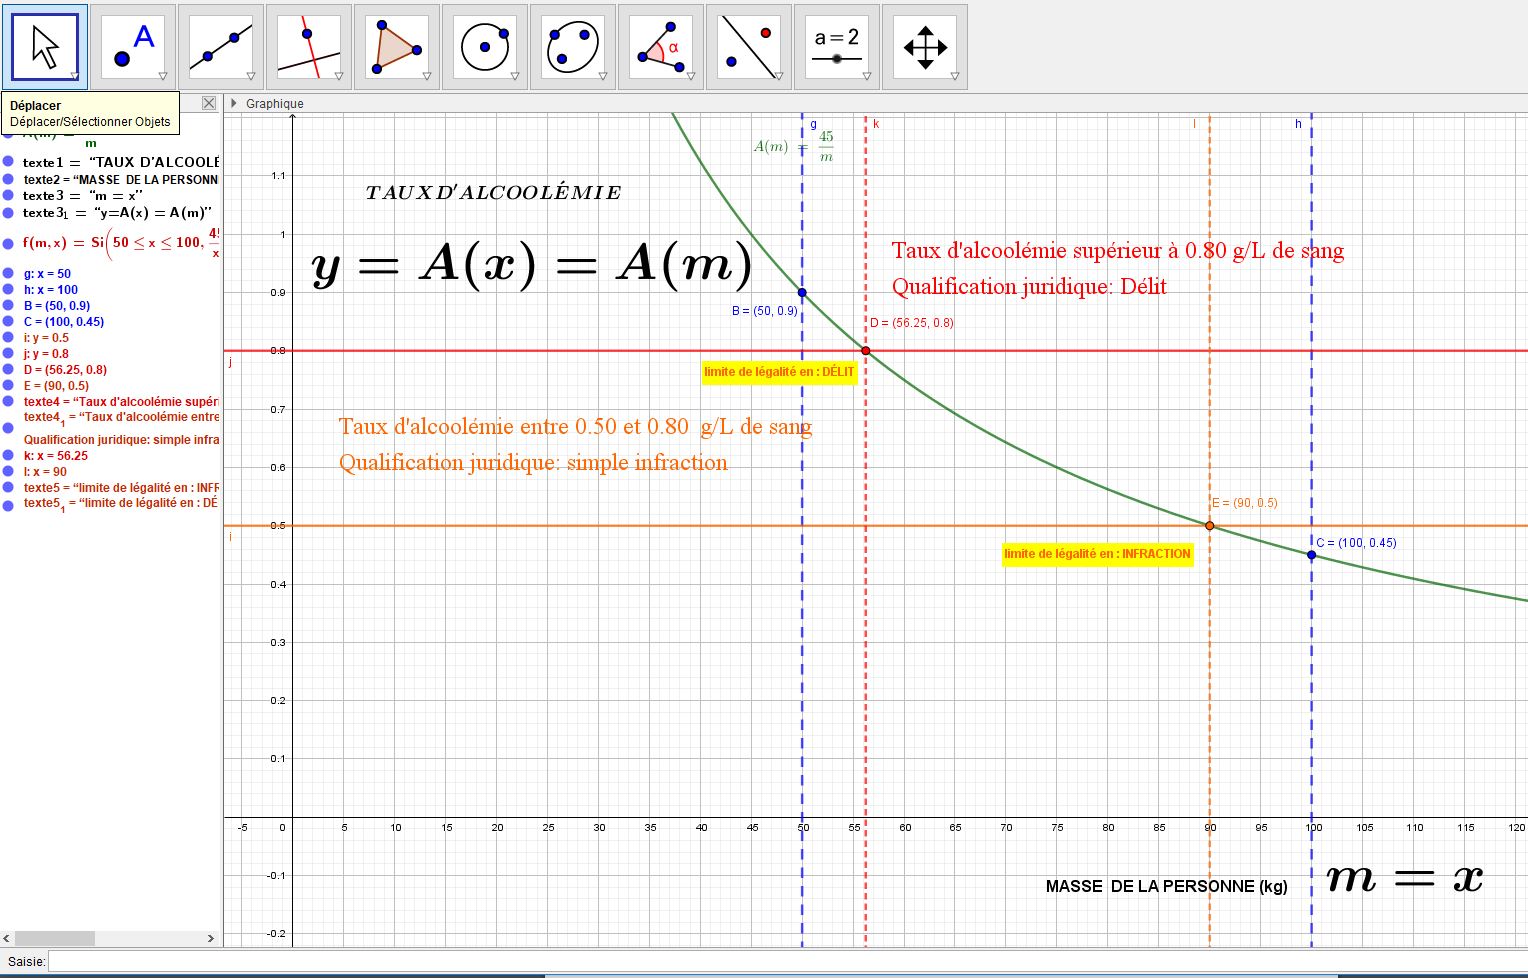Select the Polygon tool
The width and height of the screenshot is (1528, 978).
point(397,46)
